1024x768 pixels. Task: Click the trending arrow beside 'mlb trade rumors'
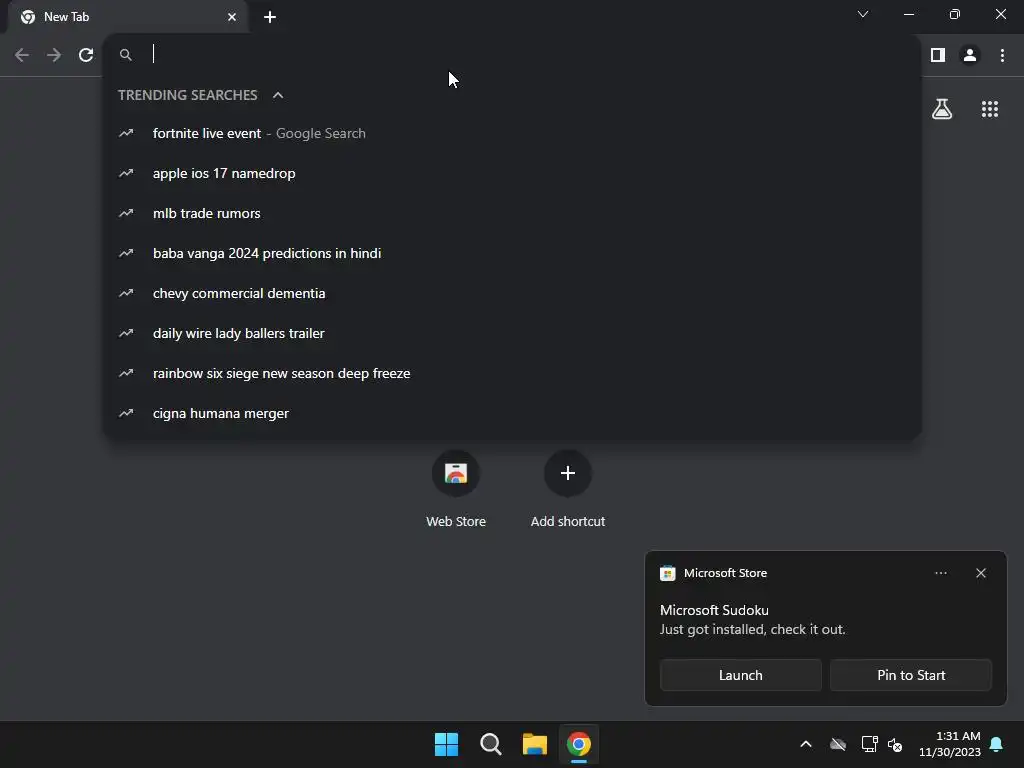[x=126, y=214]
